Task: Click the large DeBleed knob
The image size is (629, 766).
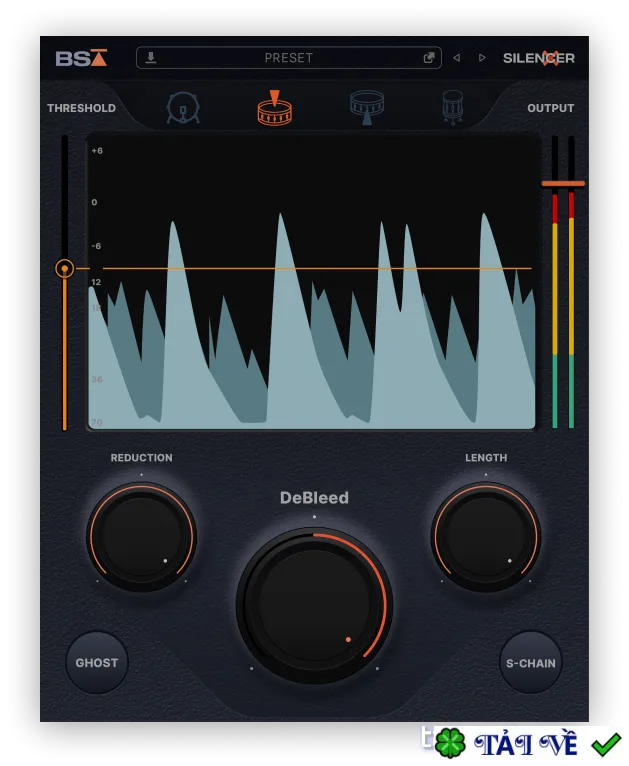Action: click(x=314, y=605)
